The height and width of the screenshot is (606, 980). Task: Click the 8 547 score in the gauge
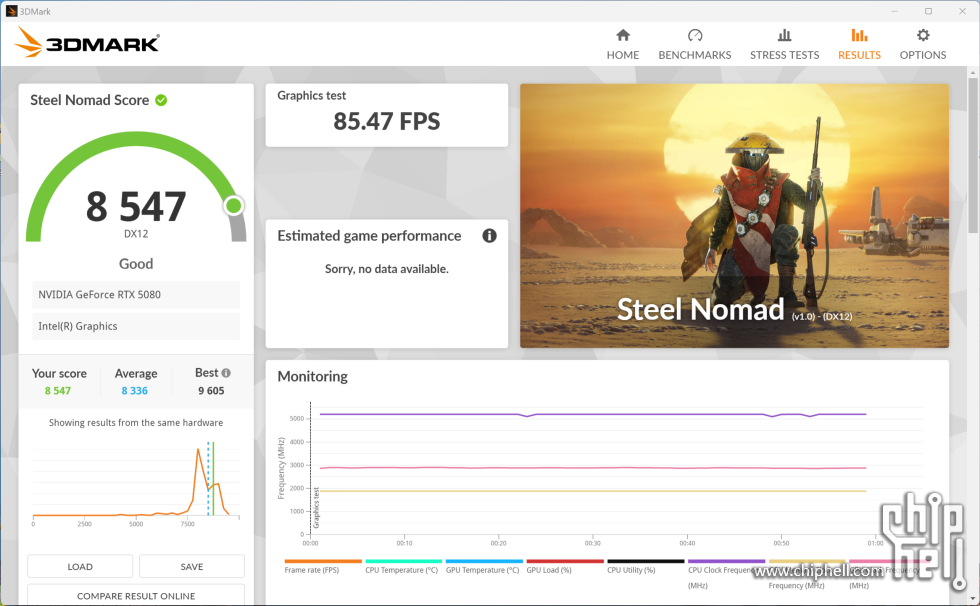click(x=136, y=207)
